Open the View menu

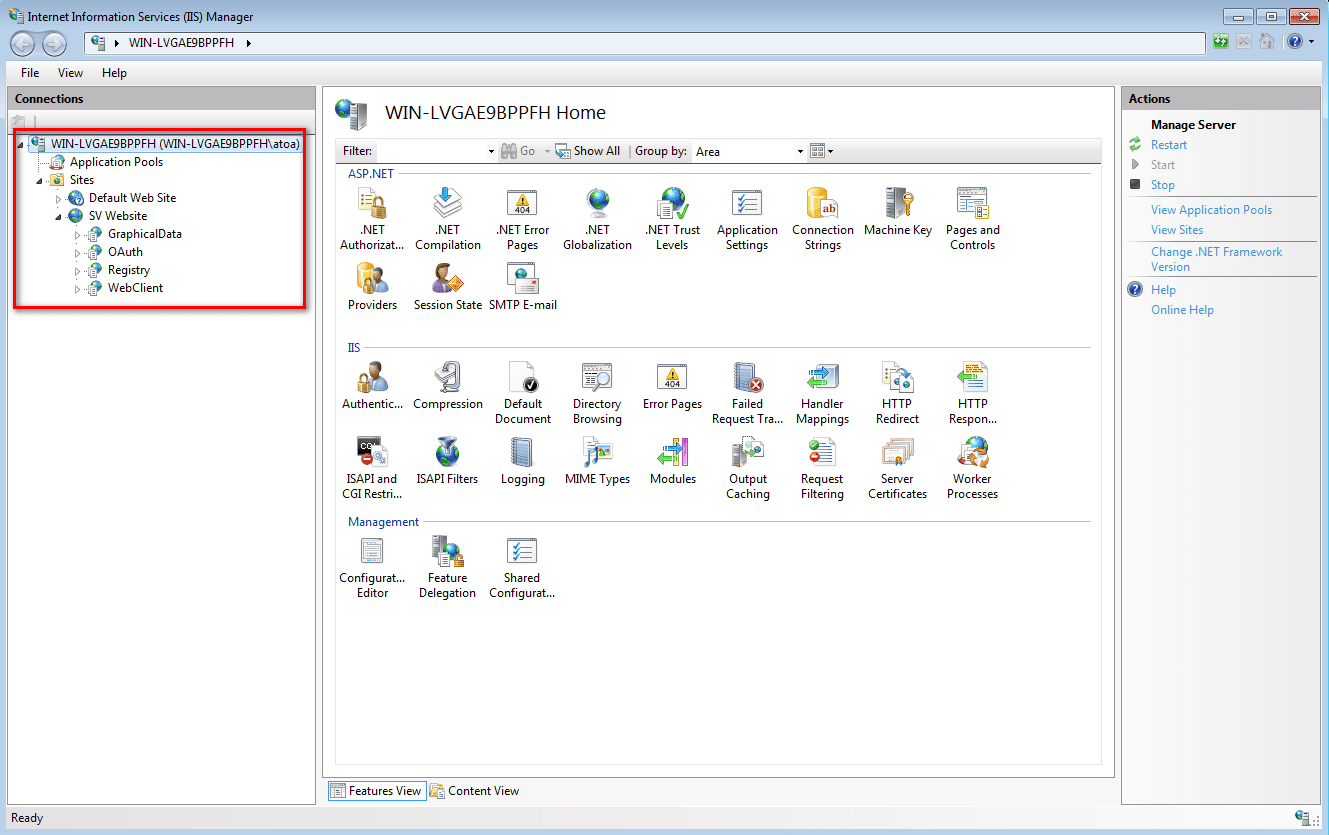click(70, 73)
